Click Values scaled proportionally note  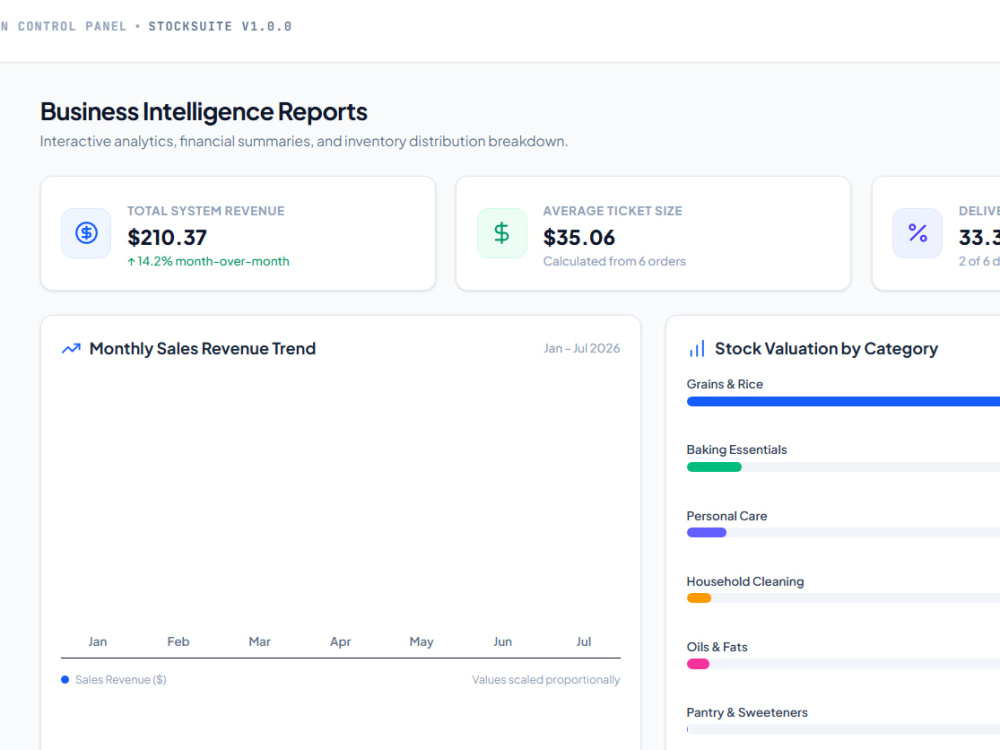546,680
